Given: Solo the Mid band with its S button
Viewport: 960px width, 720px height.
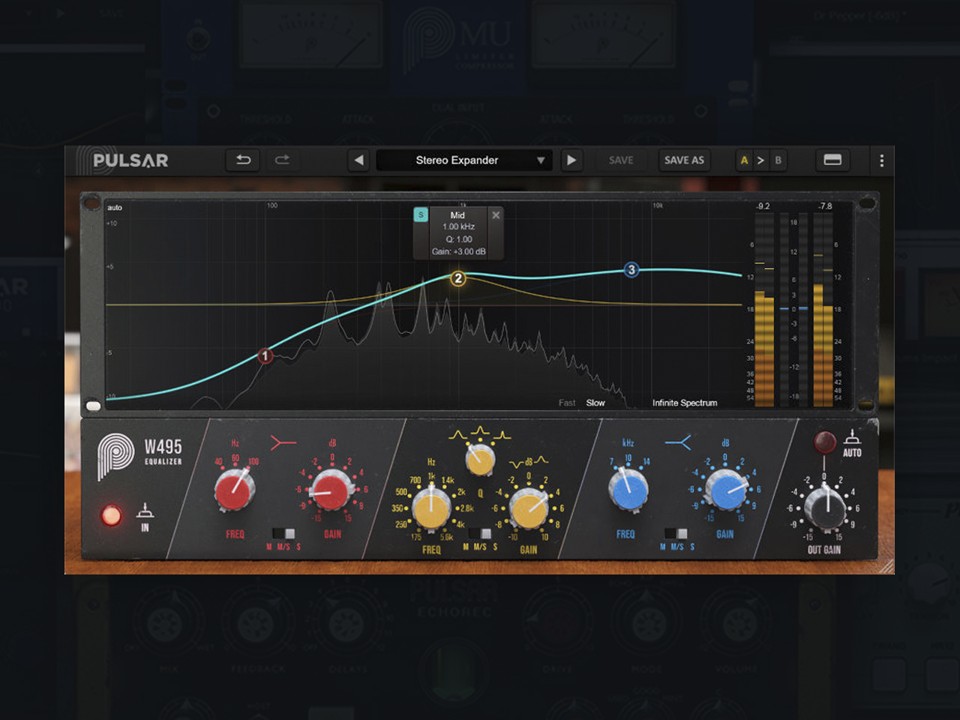Looking at the screenshot, I should pyautogui.click(x=421, y=215).
